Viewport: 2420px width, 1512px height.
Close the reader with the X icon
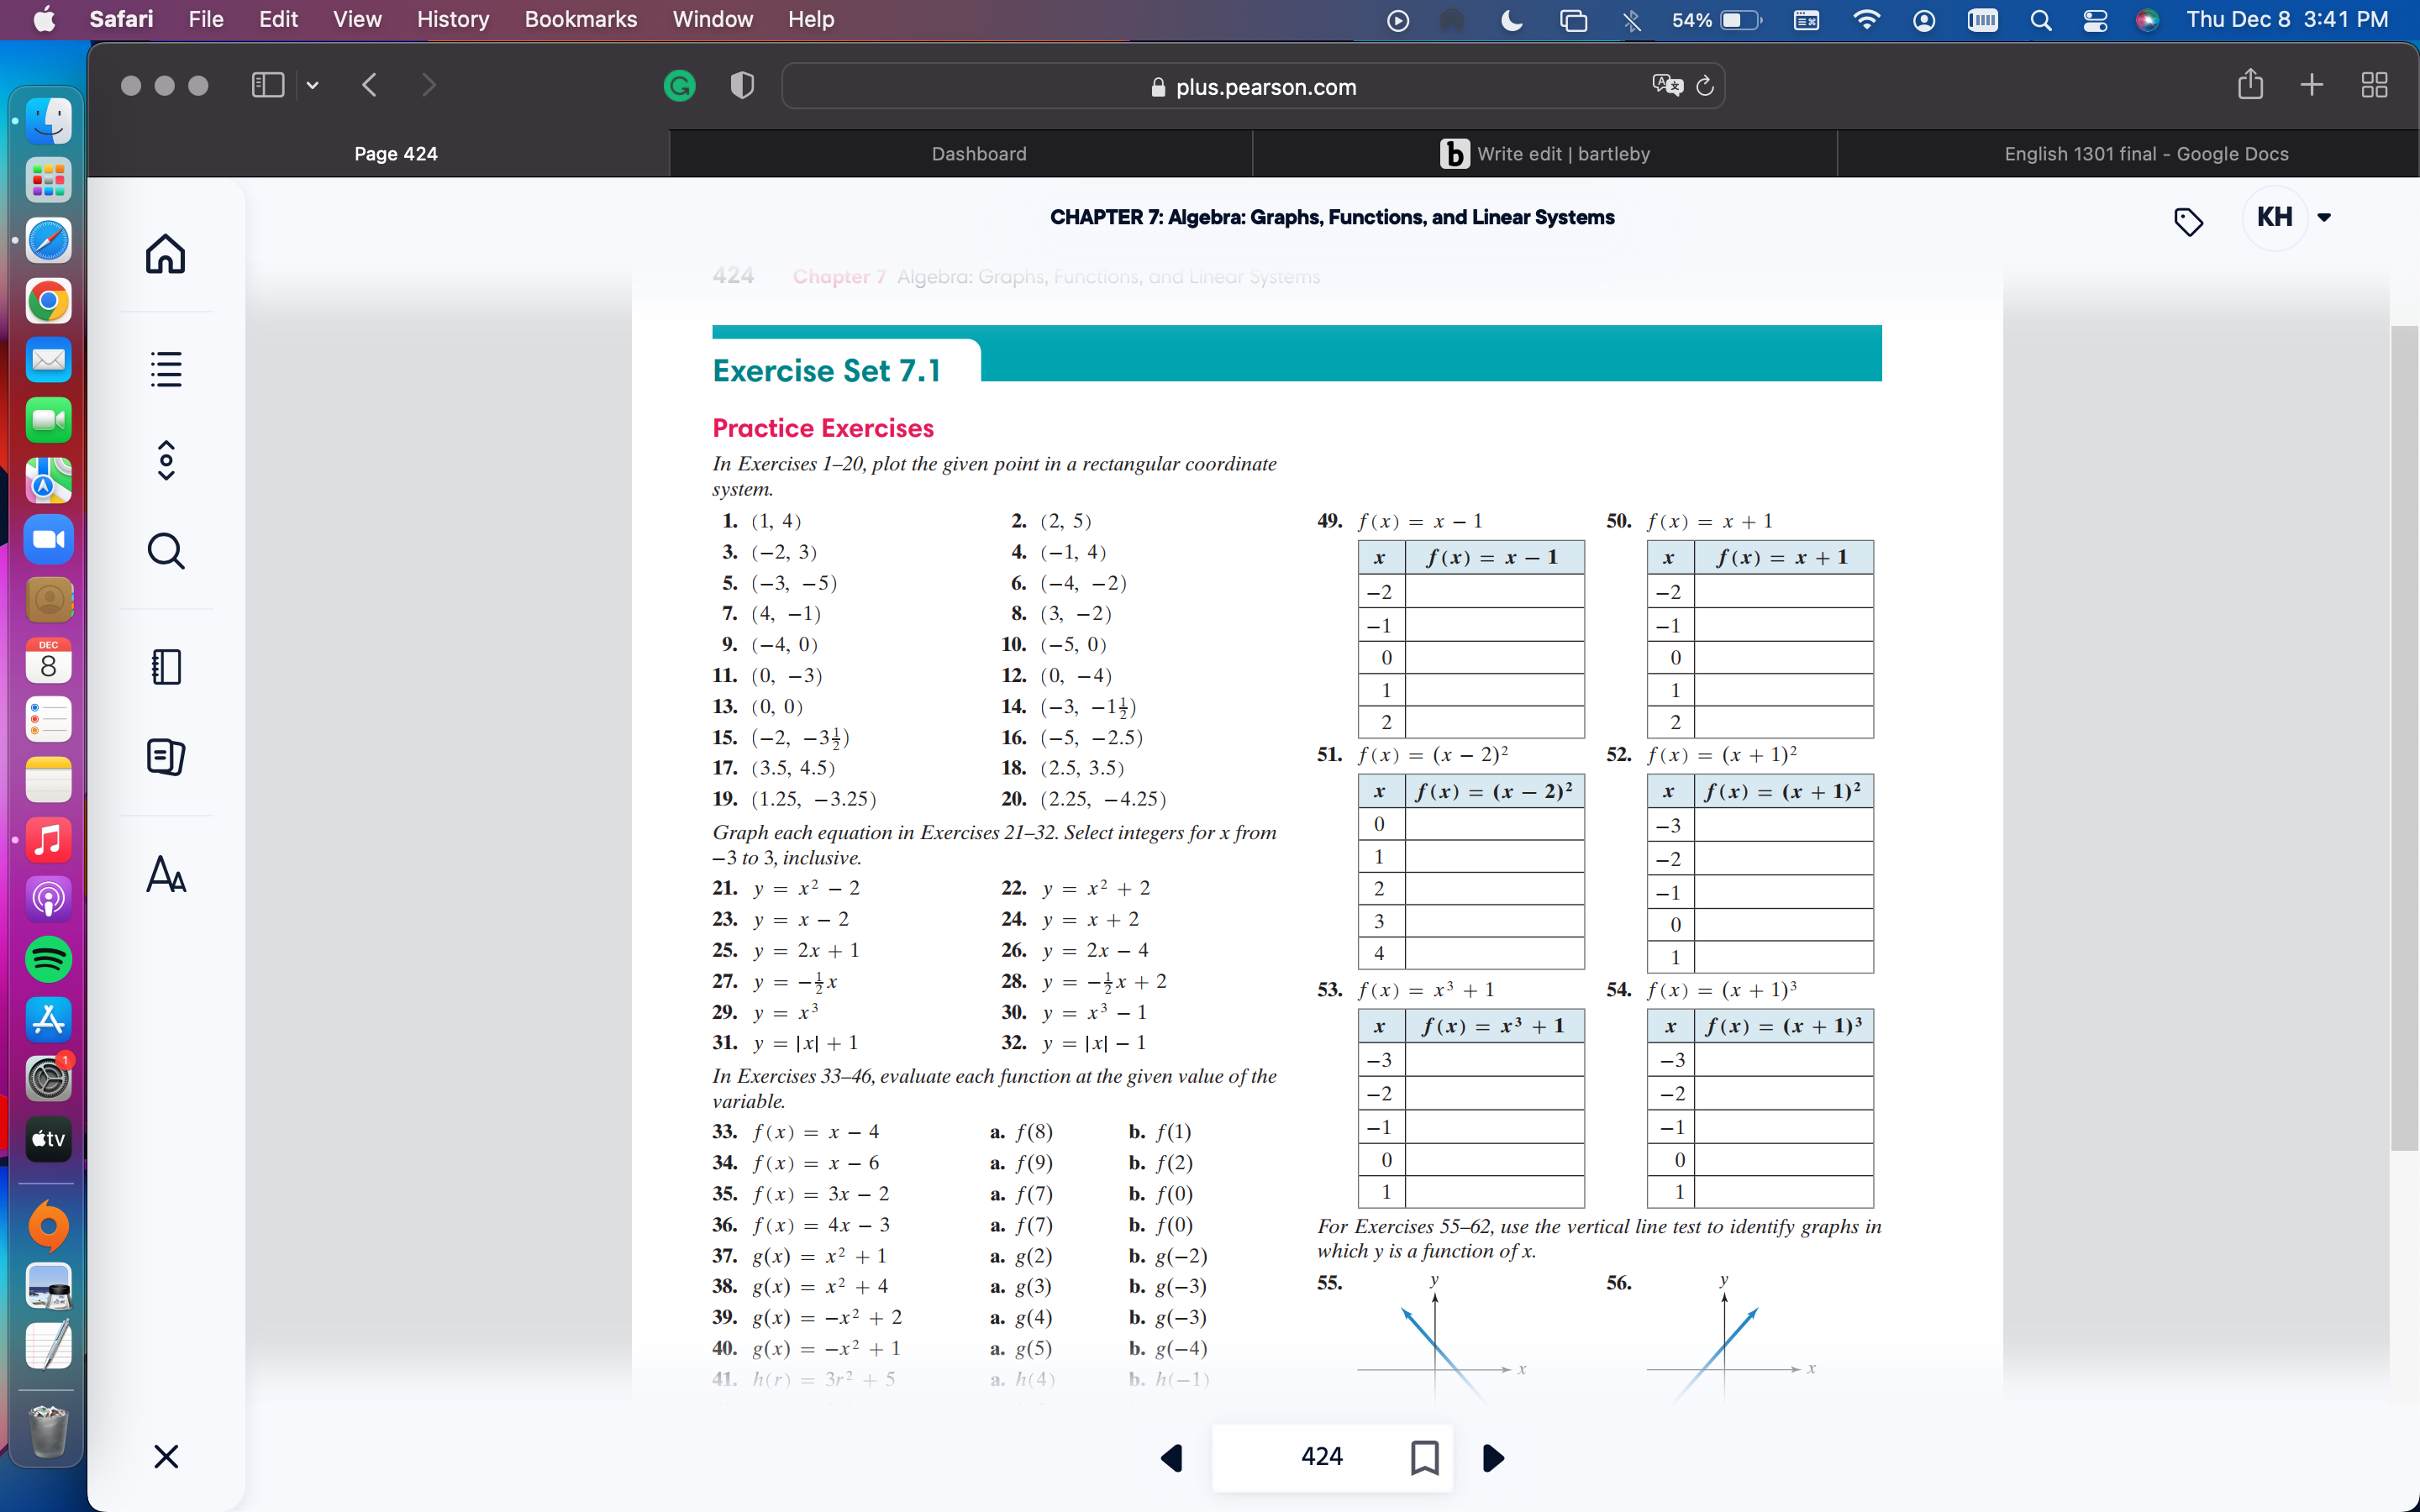166,1456
